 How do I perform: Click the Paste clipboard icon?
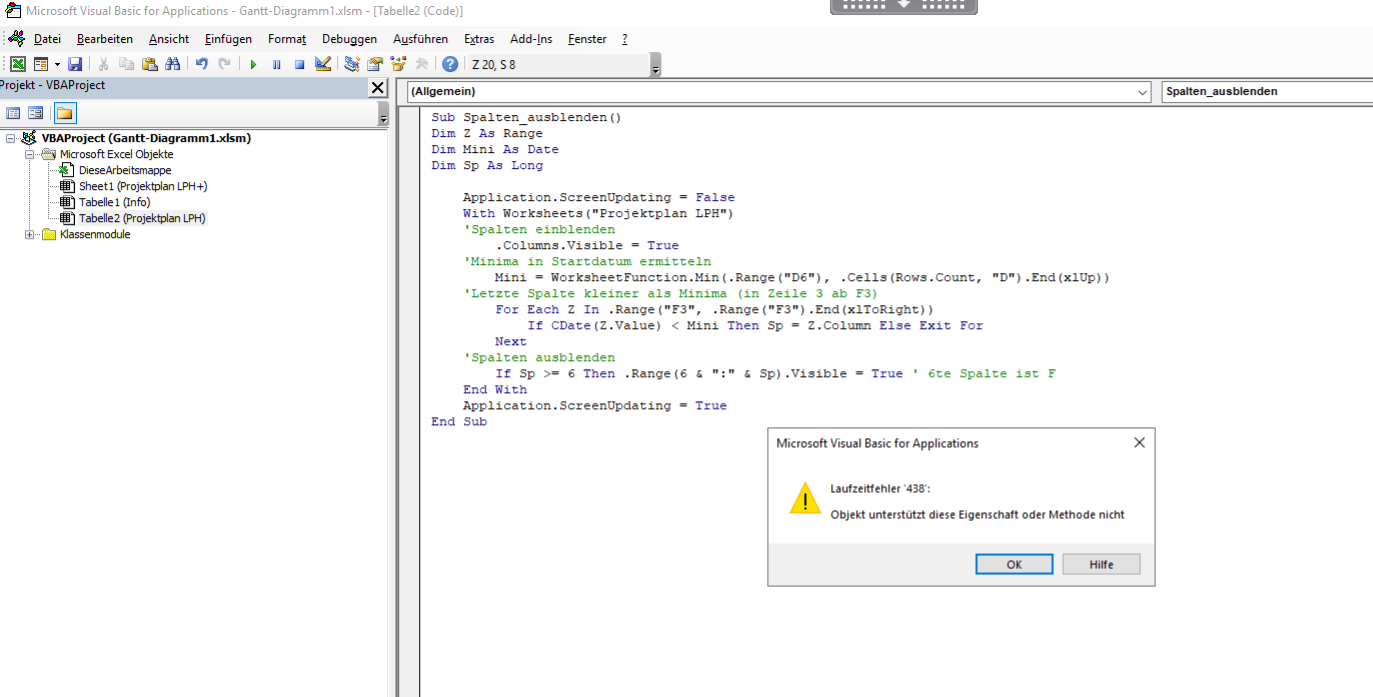[149, 64]
